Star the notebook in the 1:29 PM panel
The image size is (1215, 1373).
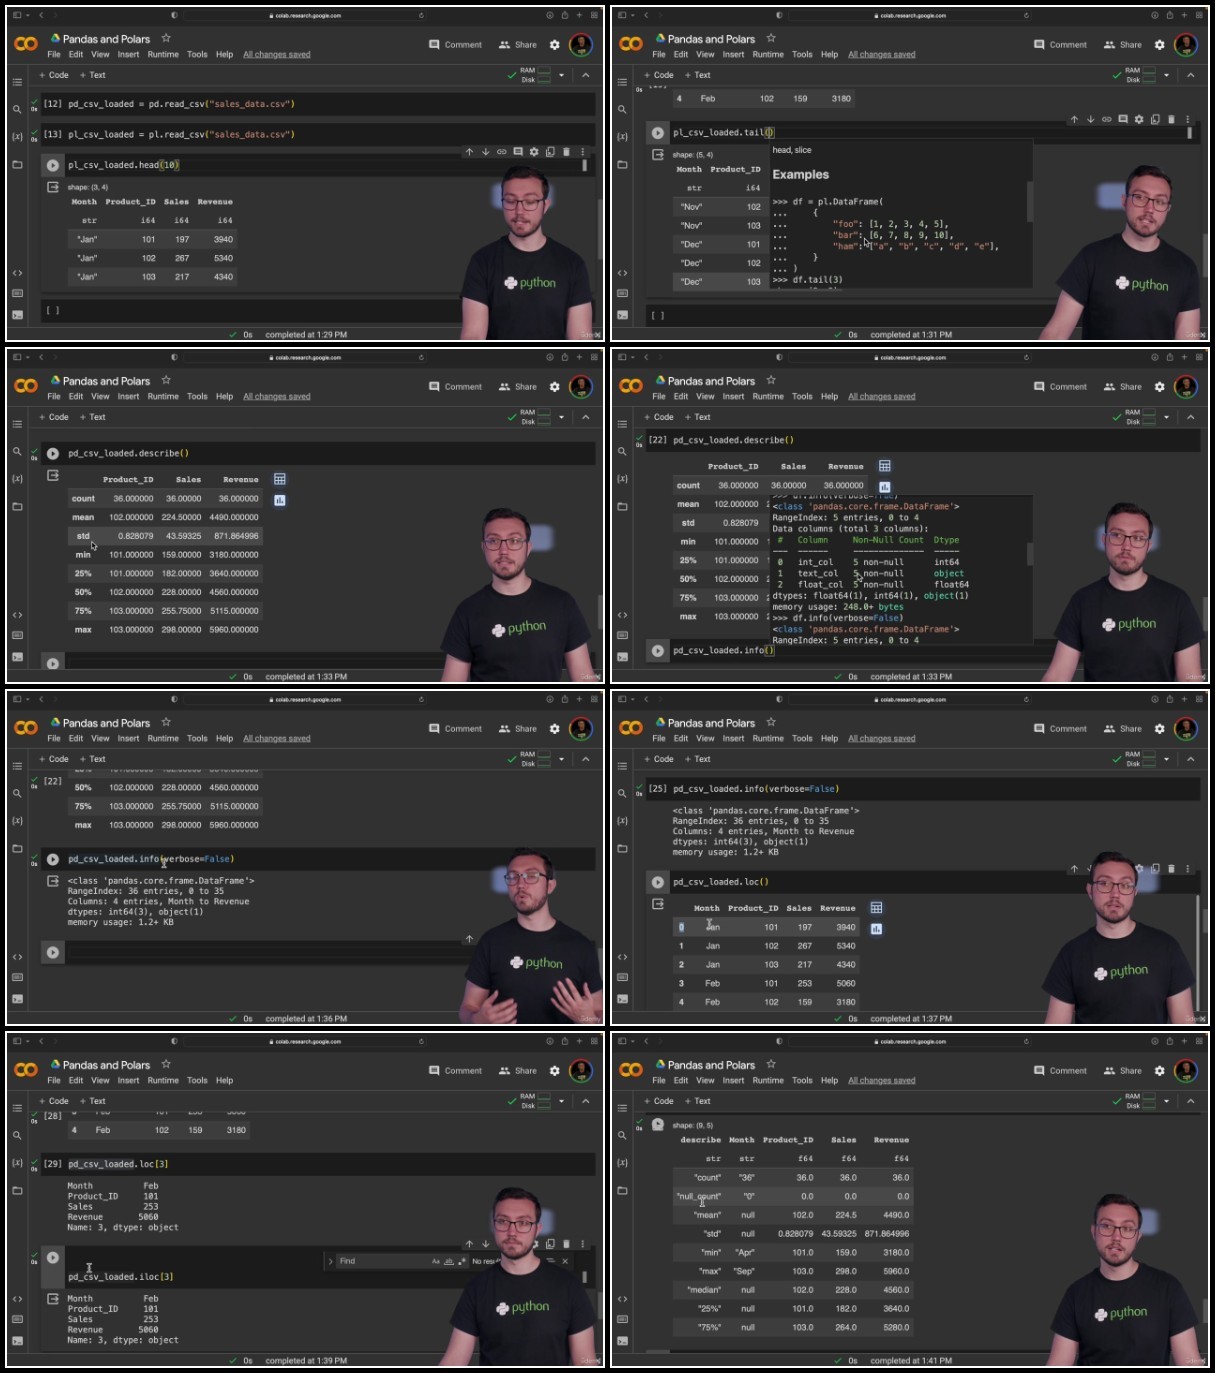(x=166, y=38)
